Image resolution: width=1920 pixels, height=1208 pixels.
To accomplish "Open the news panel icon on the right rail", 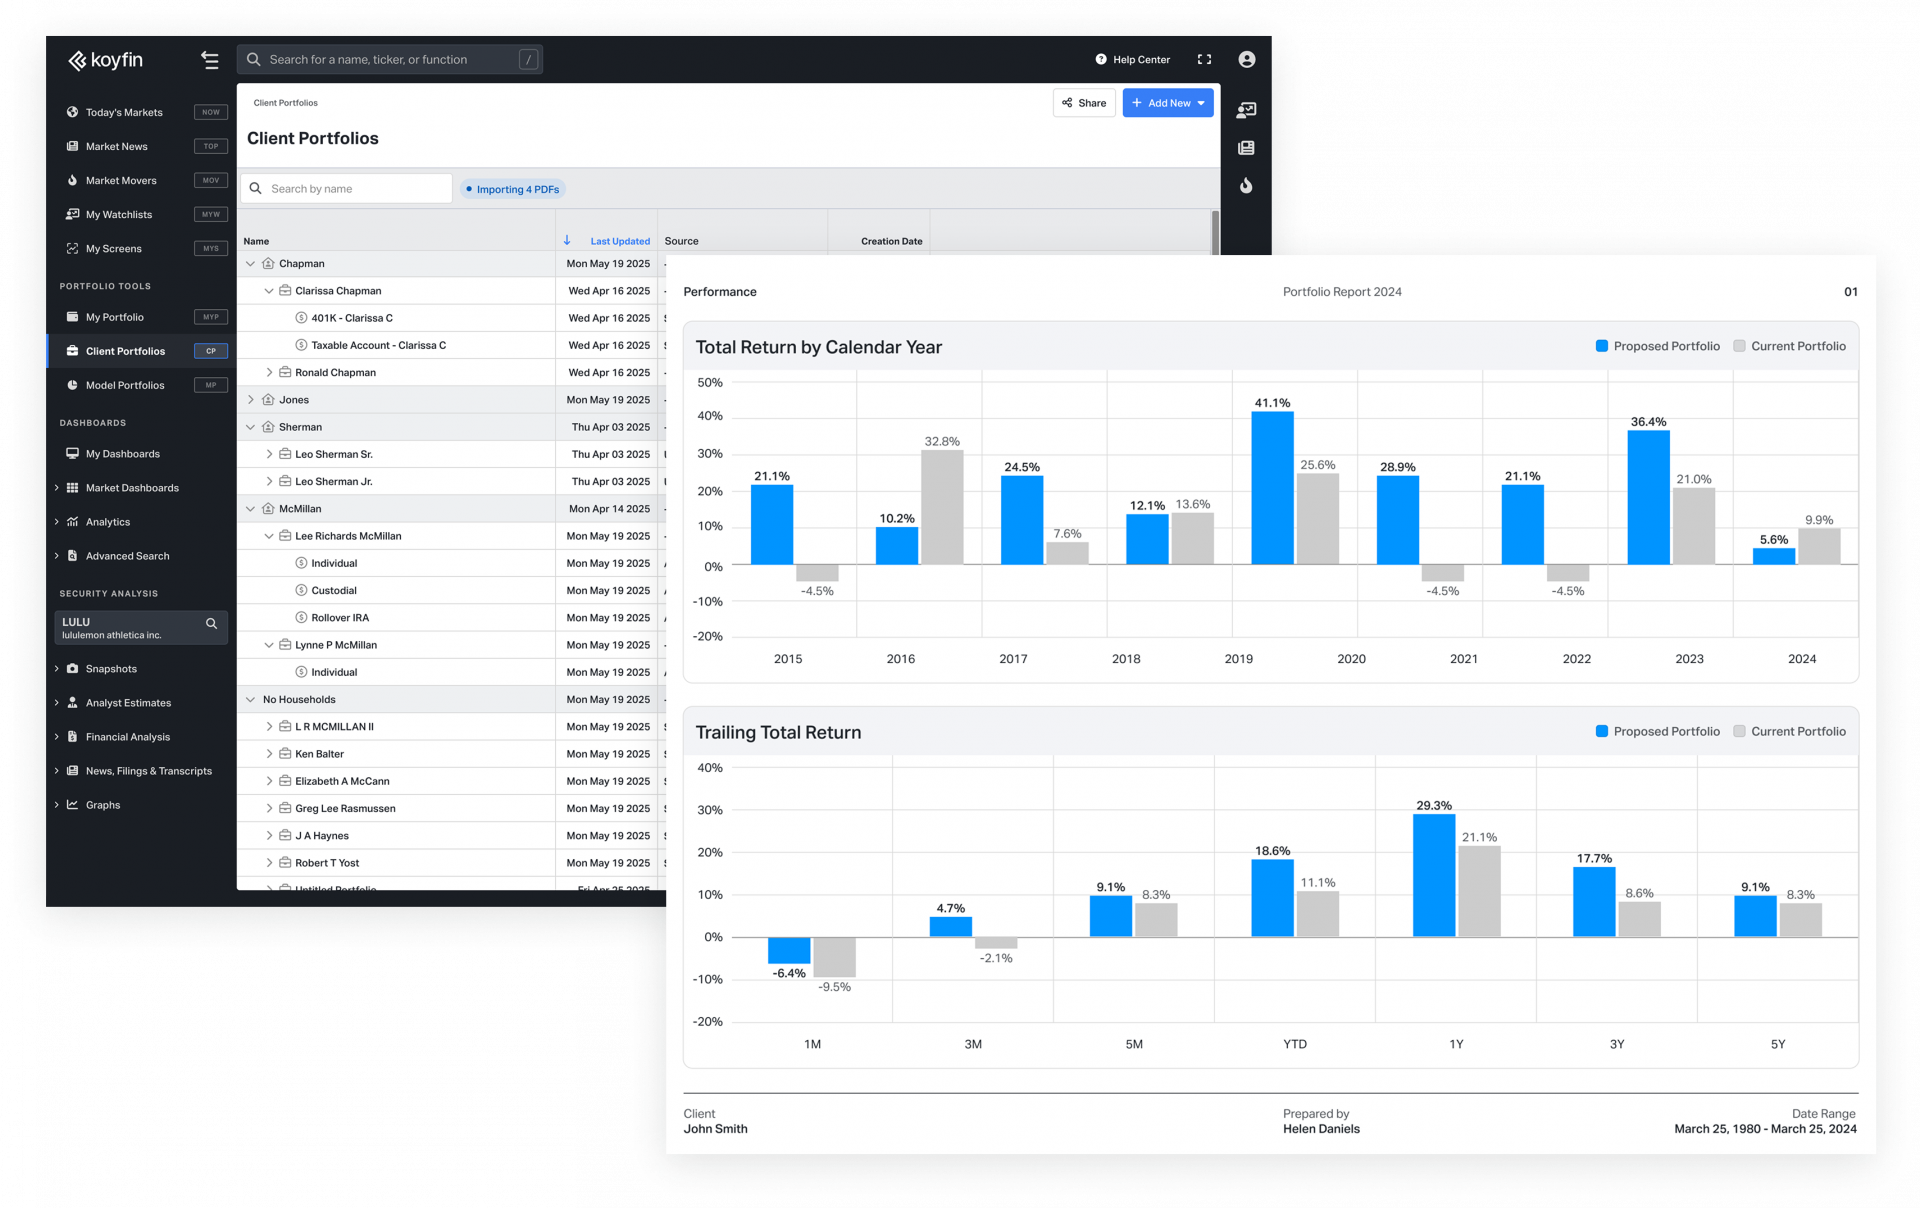I will (x=1246, y=147).
